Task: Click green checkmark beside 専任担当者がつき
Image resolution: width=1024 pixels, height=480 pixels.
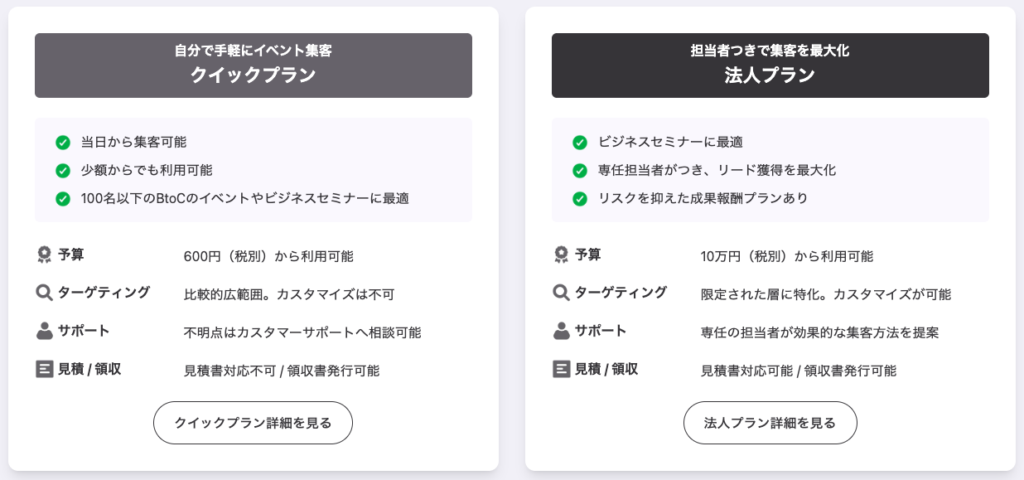Action: point(580,170)
